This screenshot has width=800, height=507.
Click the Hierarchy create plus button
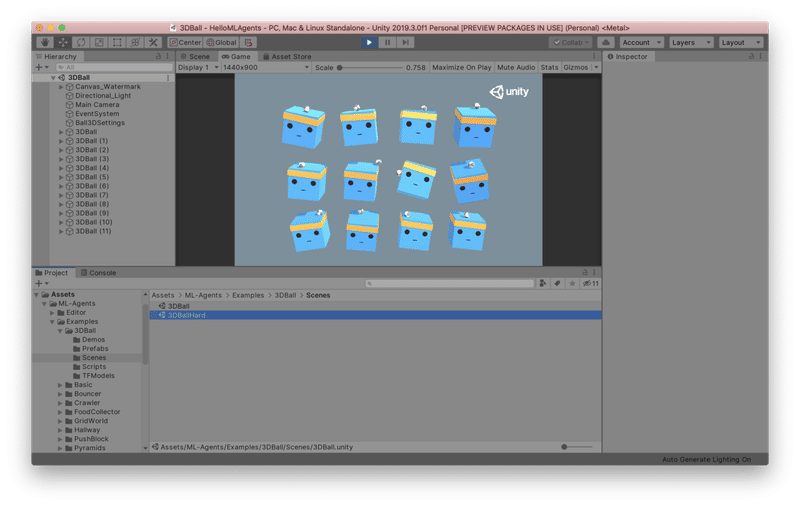pyautogui.click(x=41, y=67)
